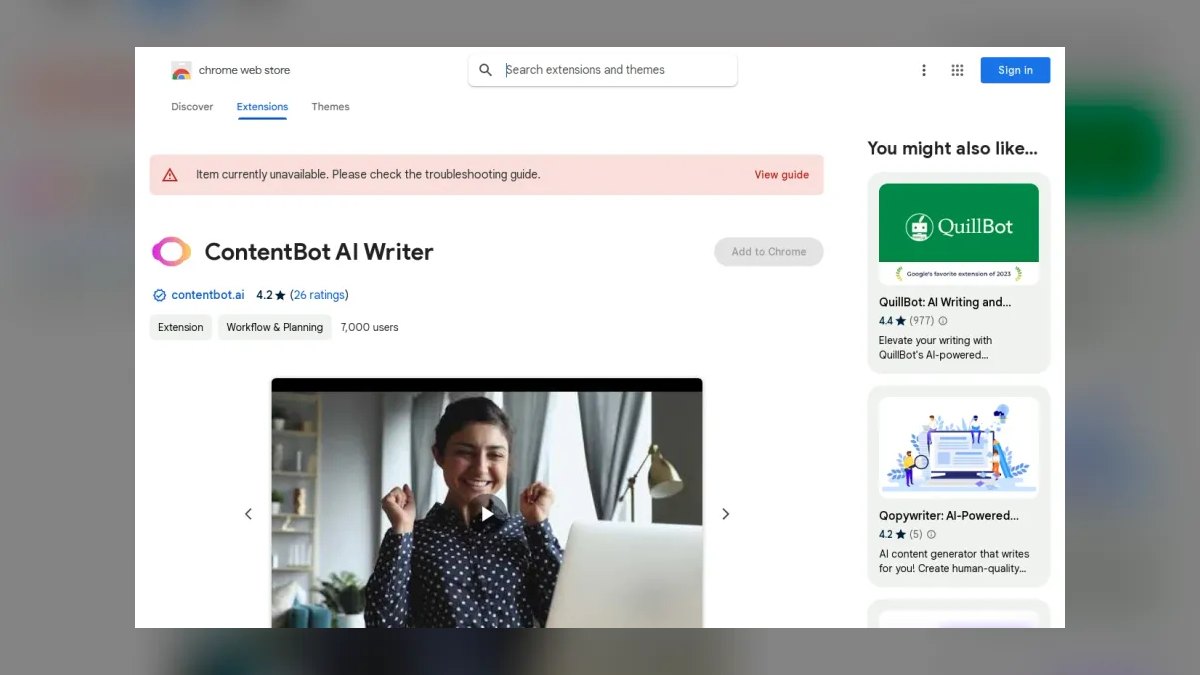Screen dimensions: 1200x675
Task: Click the Workflow & Planning chip
Action: [x=275, y=327]
